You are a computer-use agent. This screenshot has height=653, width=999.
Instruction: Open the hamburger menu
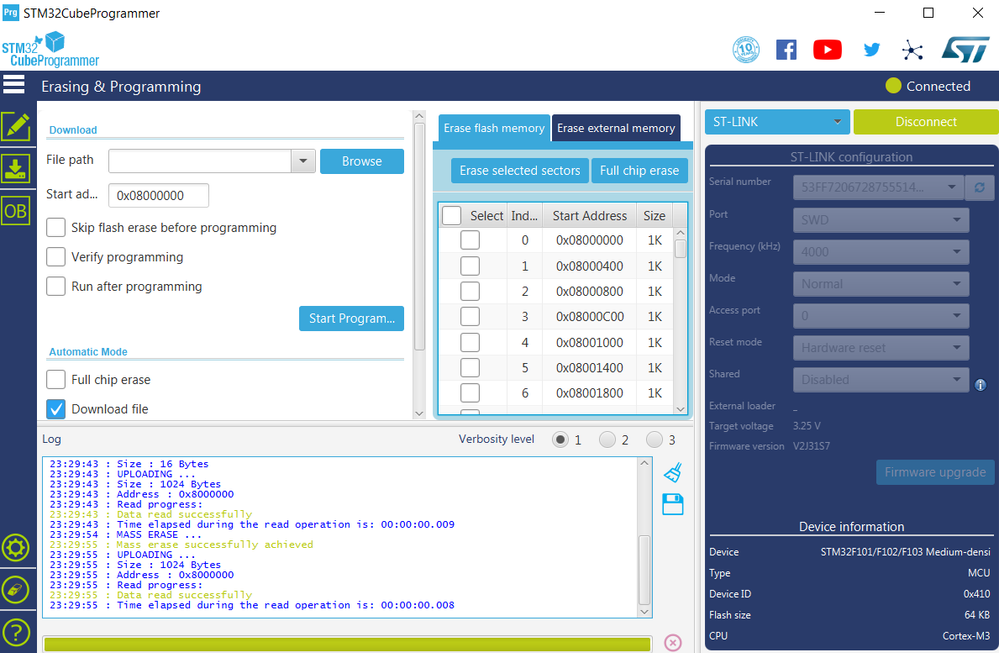click(14, 85)
